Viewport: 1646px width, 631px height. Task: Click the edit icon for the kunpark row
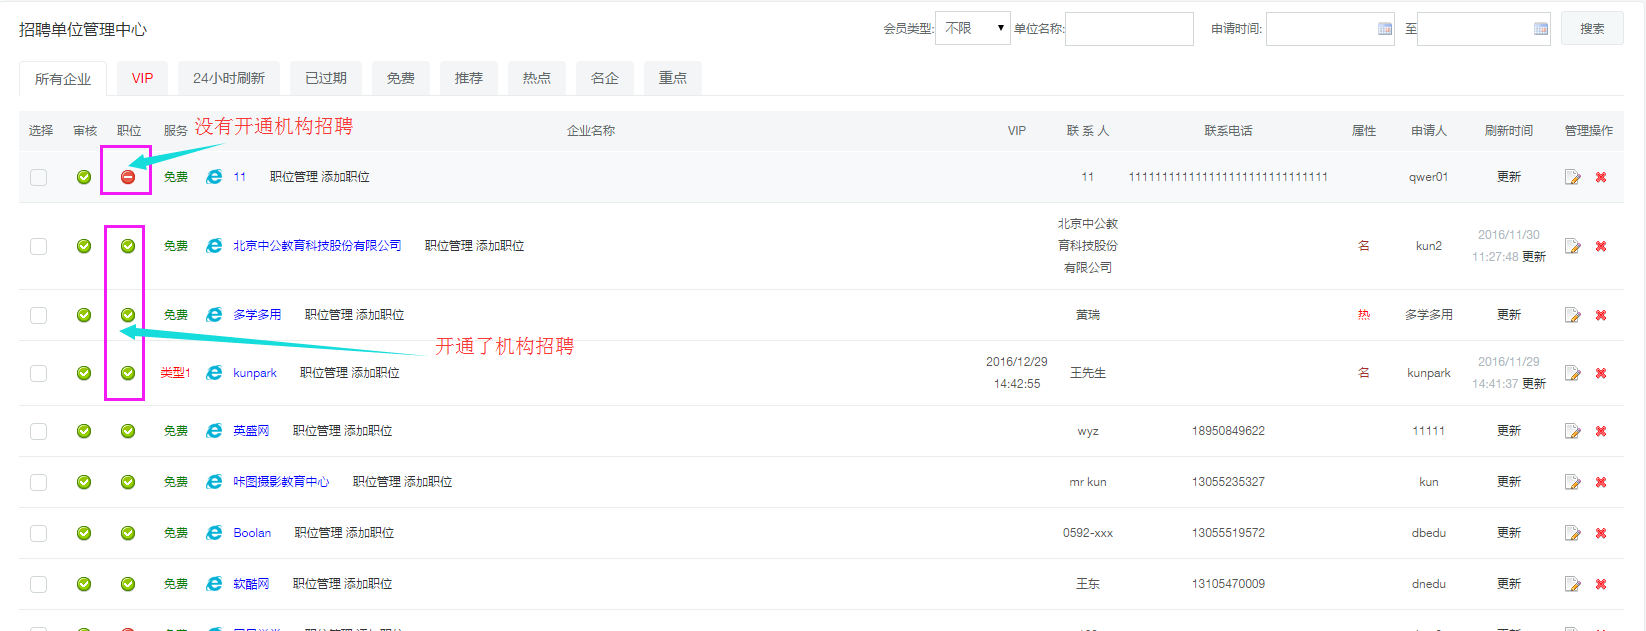tap(1572, 373)
